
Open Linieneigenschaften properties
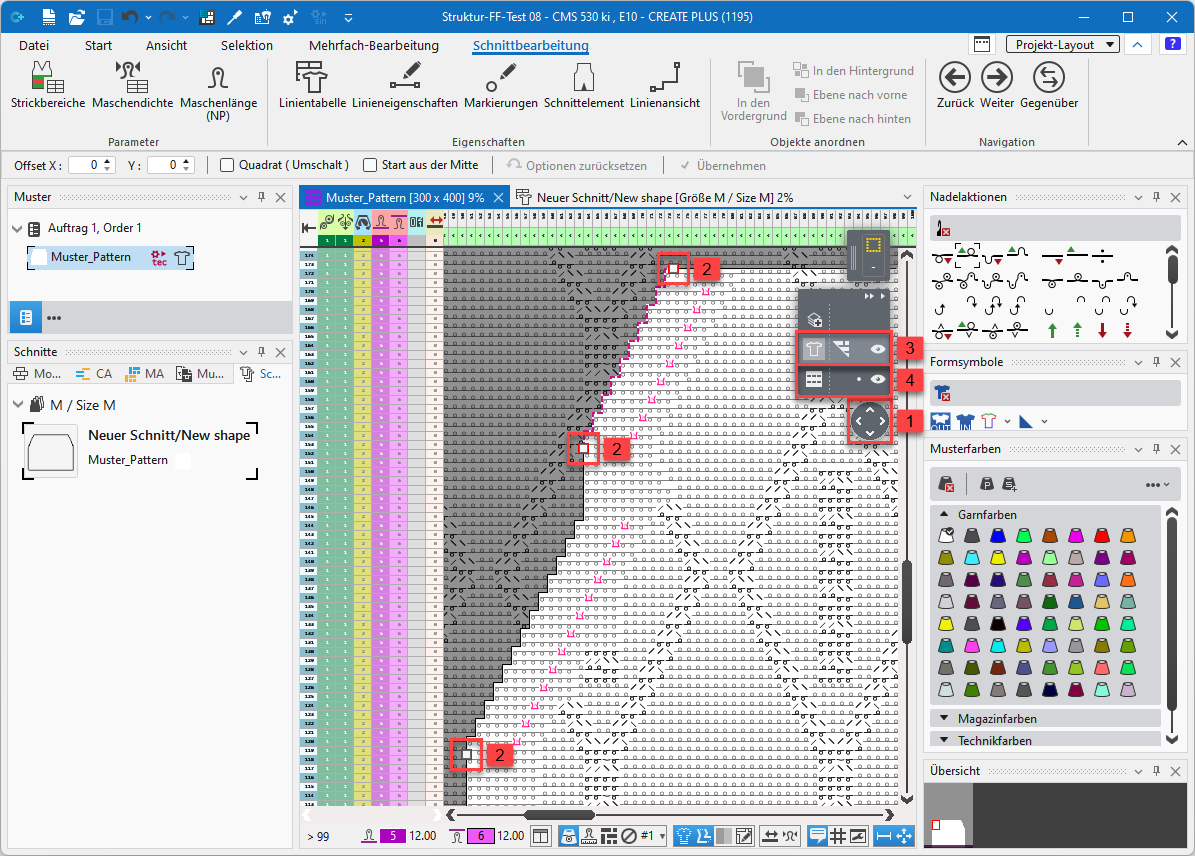[404, 79]
